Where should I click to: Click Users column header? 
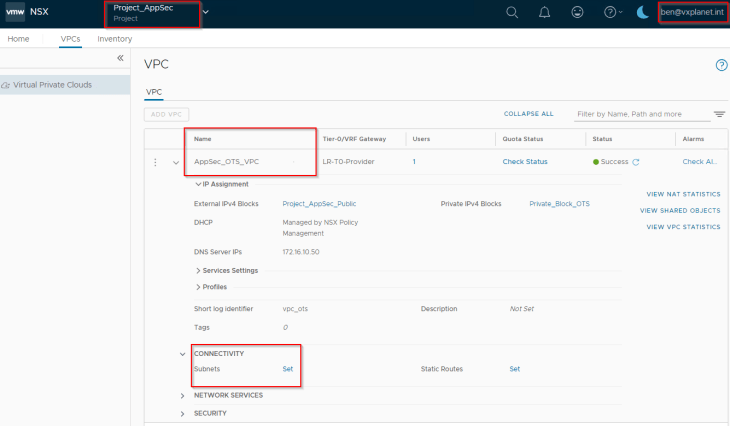pyautogui.click(x=421, y=139)
